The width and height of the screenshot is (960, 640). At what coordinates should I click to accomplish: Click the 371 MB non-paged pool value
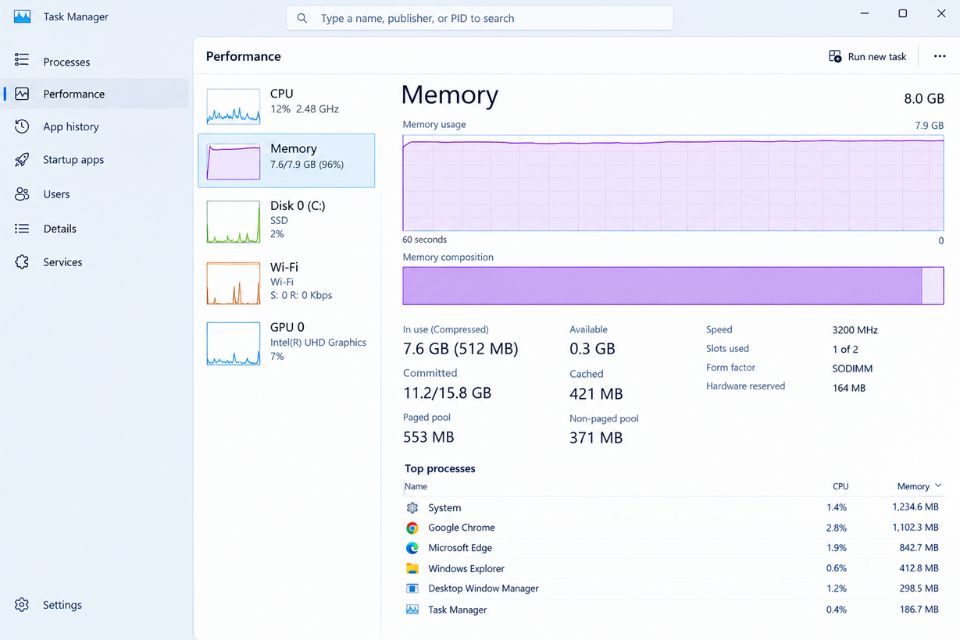pos(596,437)
